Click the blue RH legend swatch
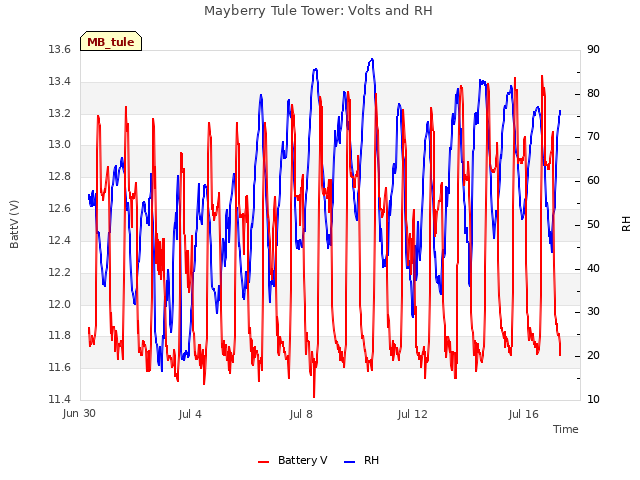This screenshot has height=480, width=640. point(350,462)
